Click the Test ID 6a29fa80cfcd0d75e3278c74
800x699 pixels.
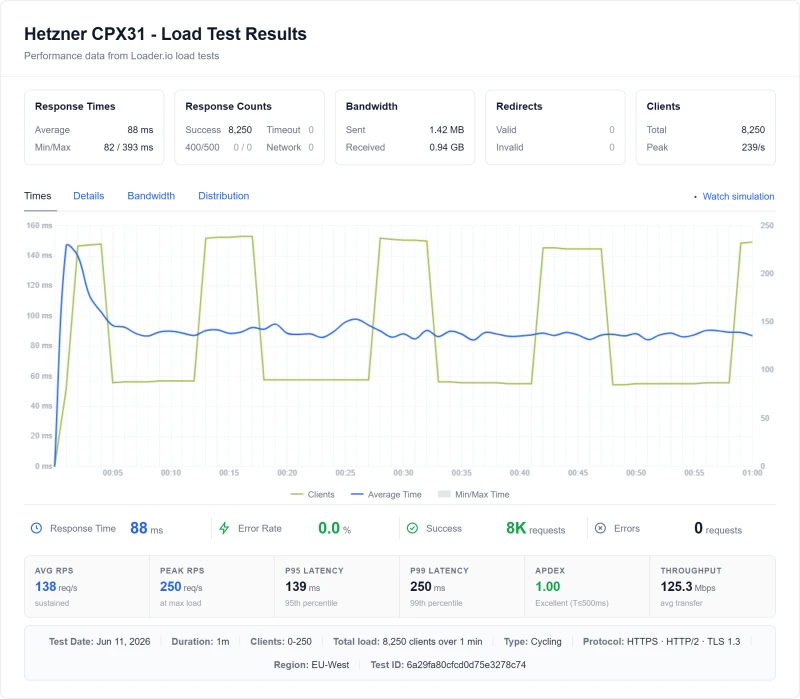[448, 665]
